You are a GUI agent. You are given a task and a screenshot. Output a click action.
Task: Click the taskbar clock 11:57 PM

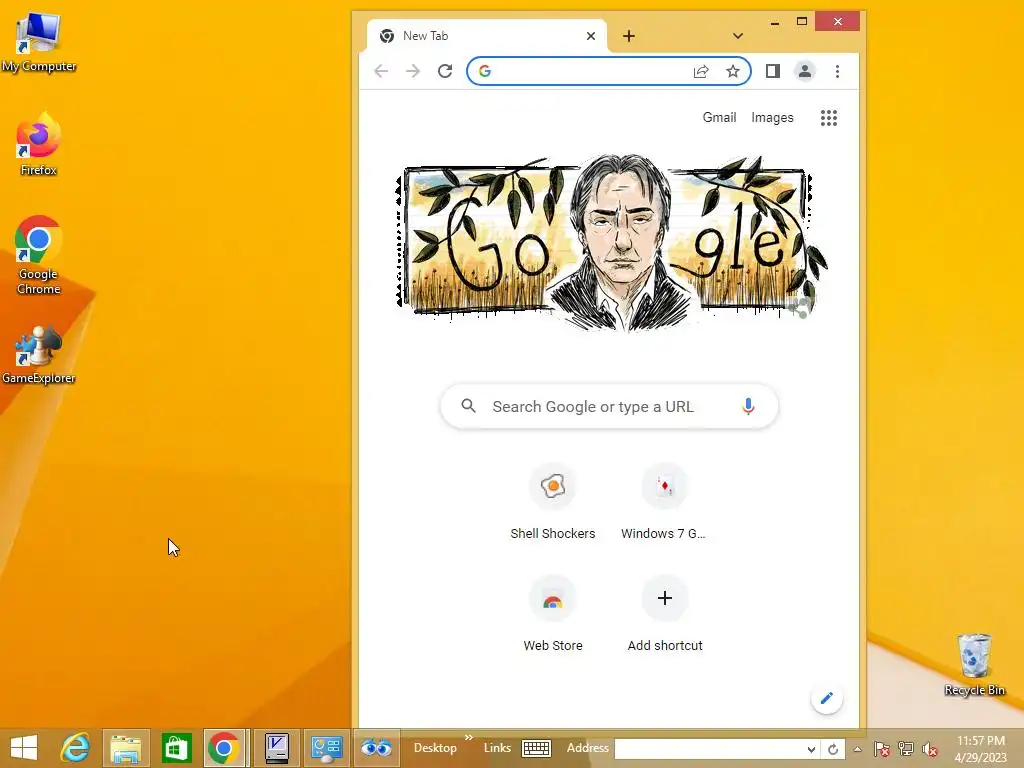(981, 741)
